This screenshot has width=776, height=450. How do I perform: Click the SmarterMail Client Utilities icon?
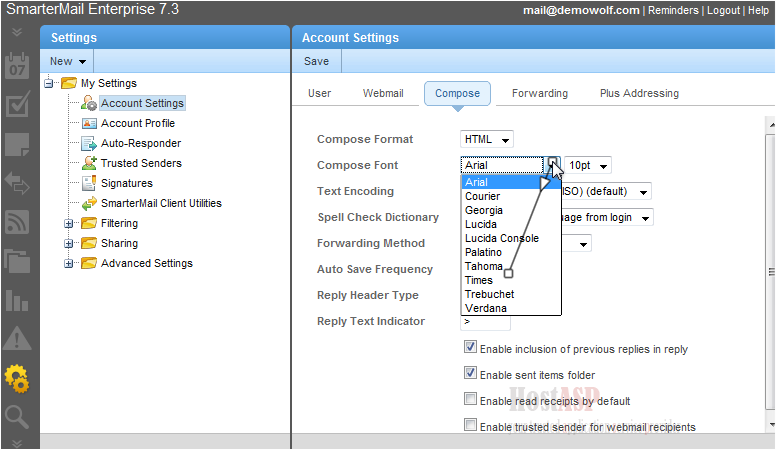pos(89,203)
